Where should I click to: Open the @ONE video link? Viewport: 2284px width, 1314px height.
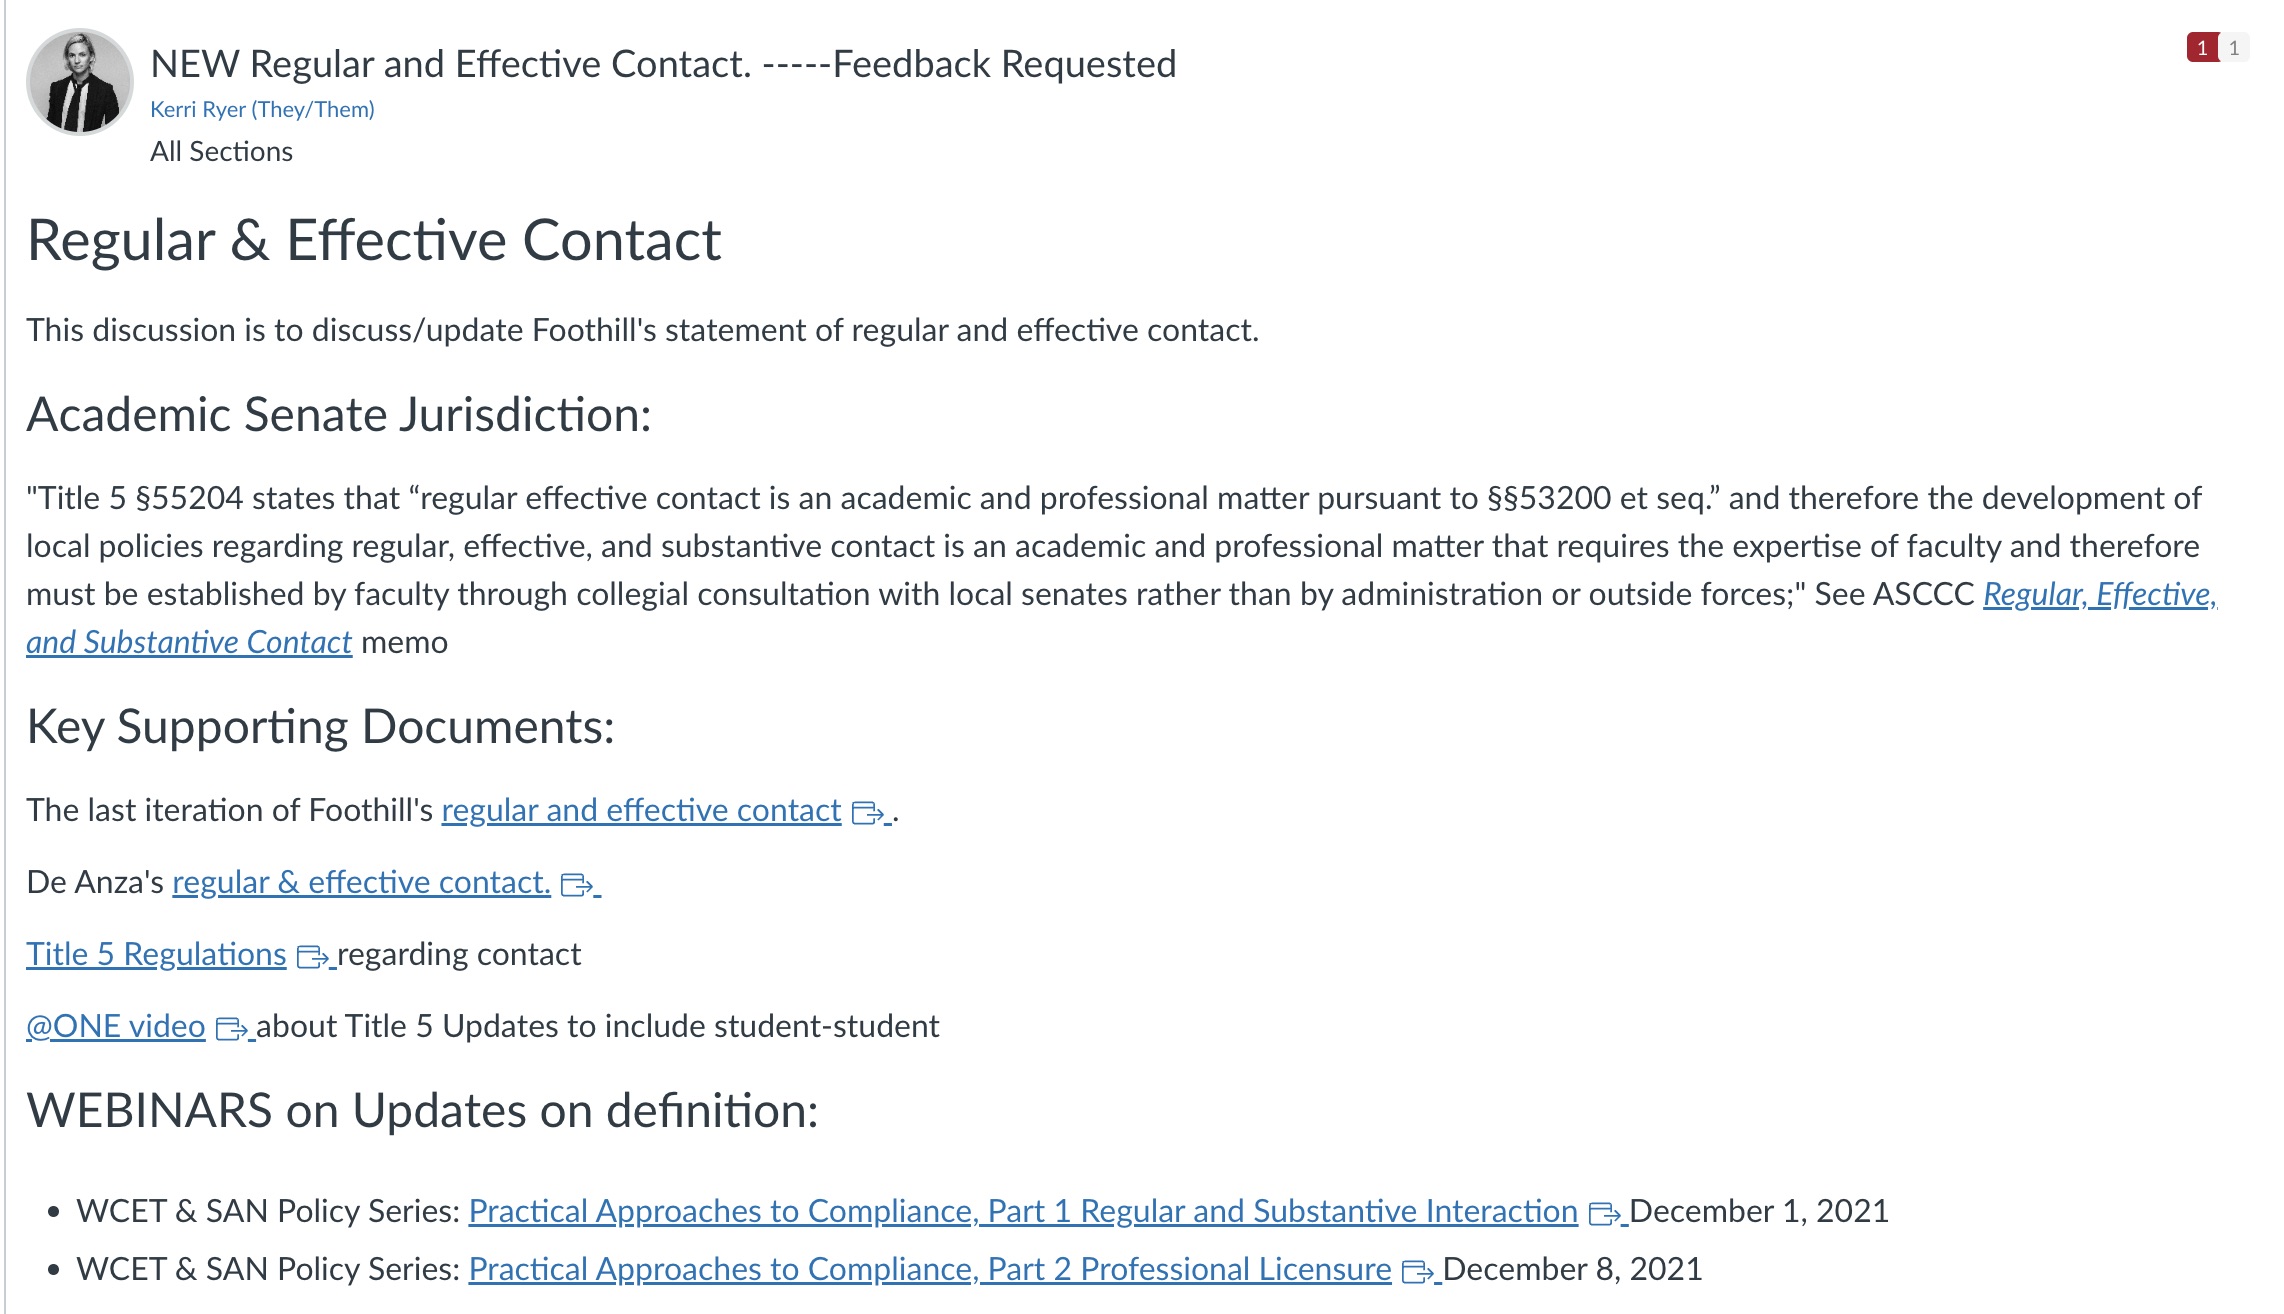(x=116, y=1026)
